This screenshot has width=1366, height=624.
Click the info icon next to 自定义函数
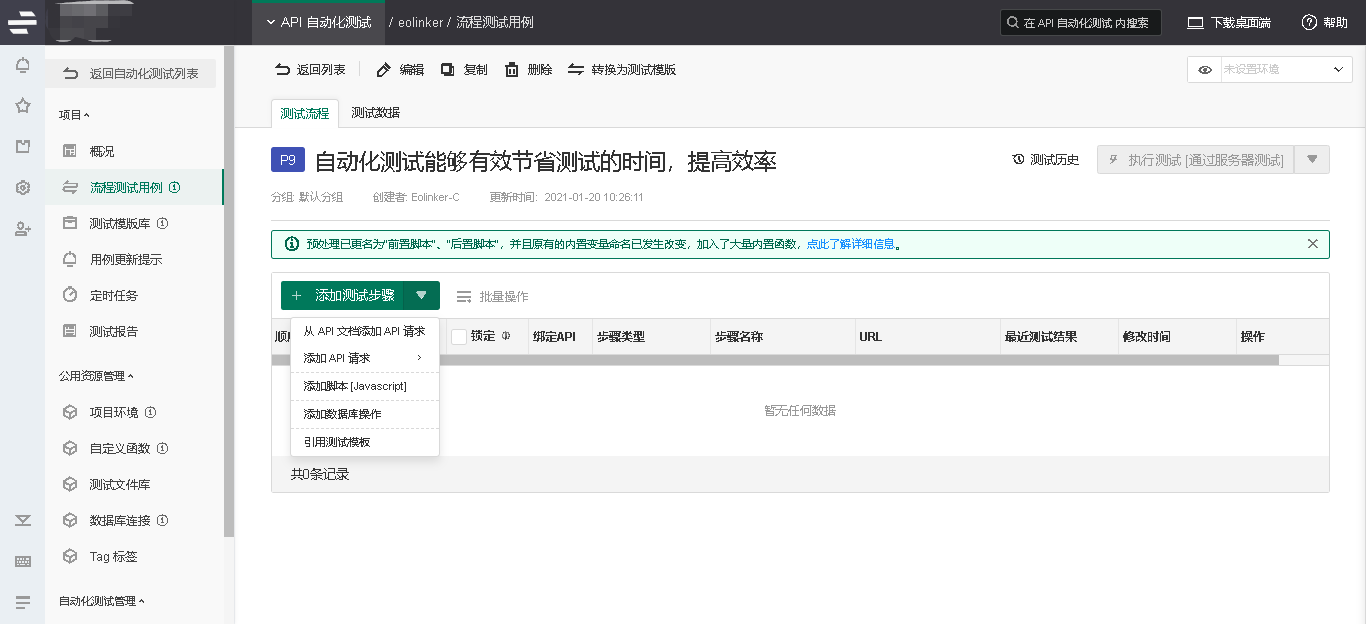[x=162, y=448]
